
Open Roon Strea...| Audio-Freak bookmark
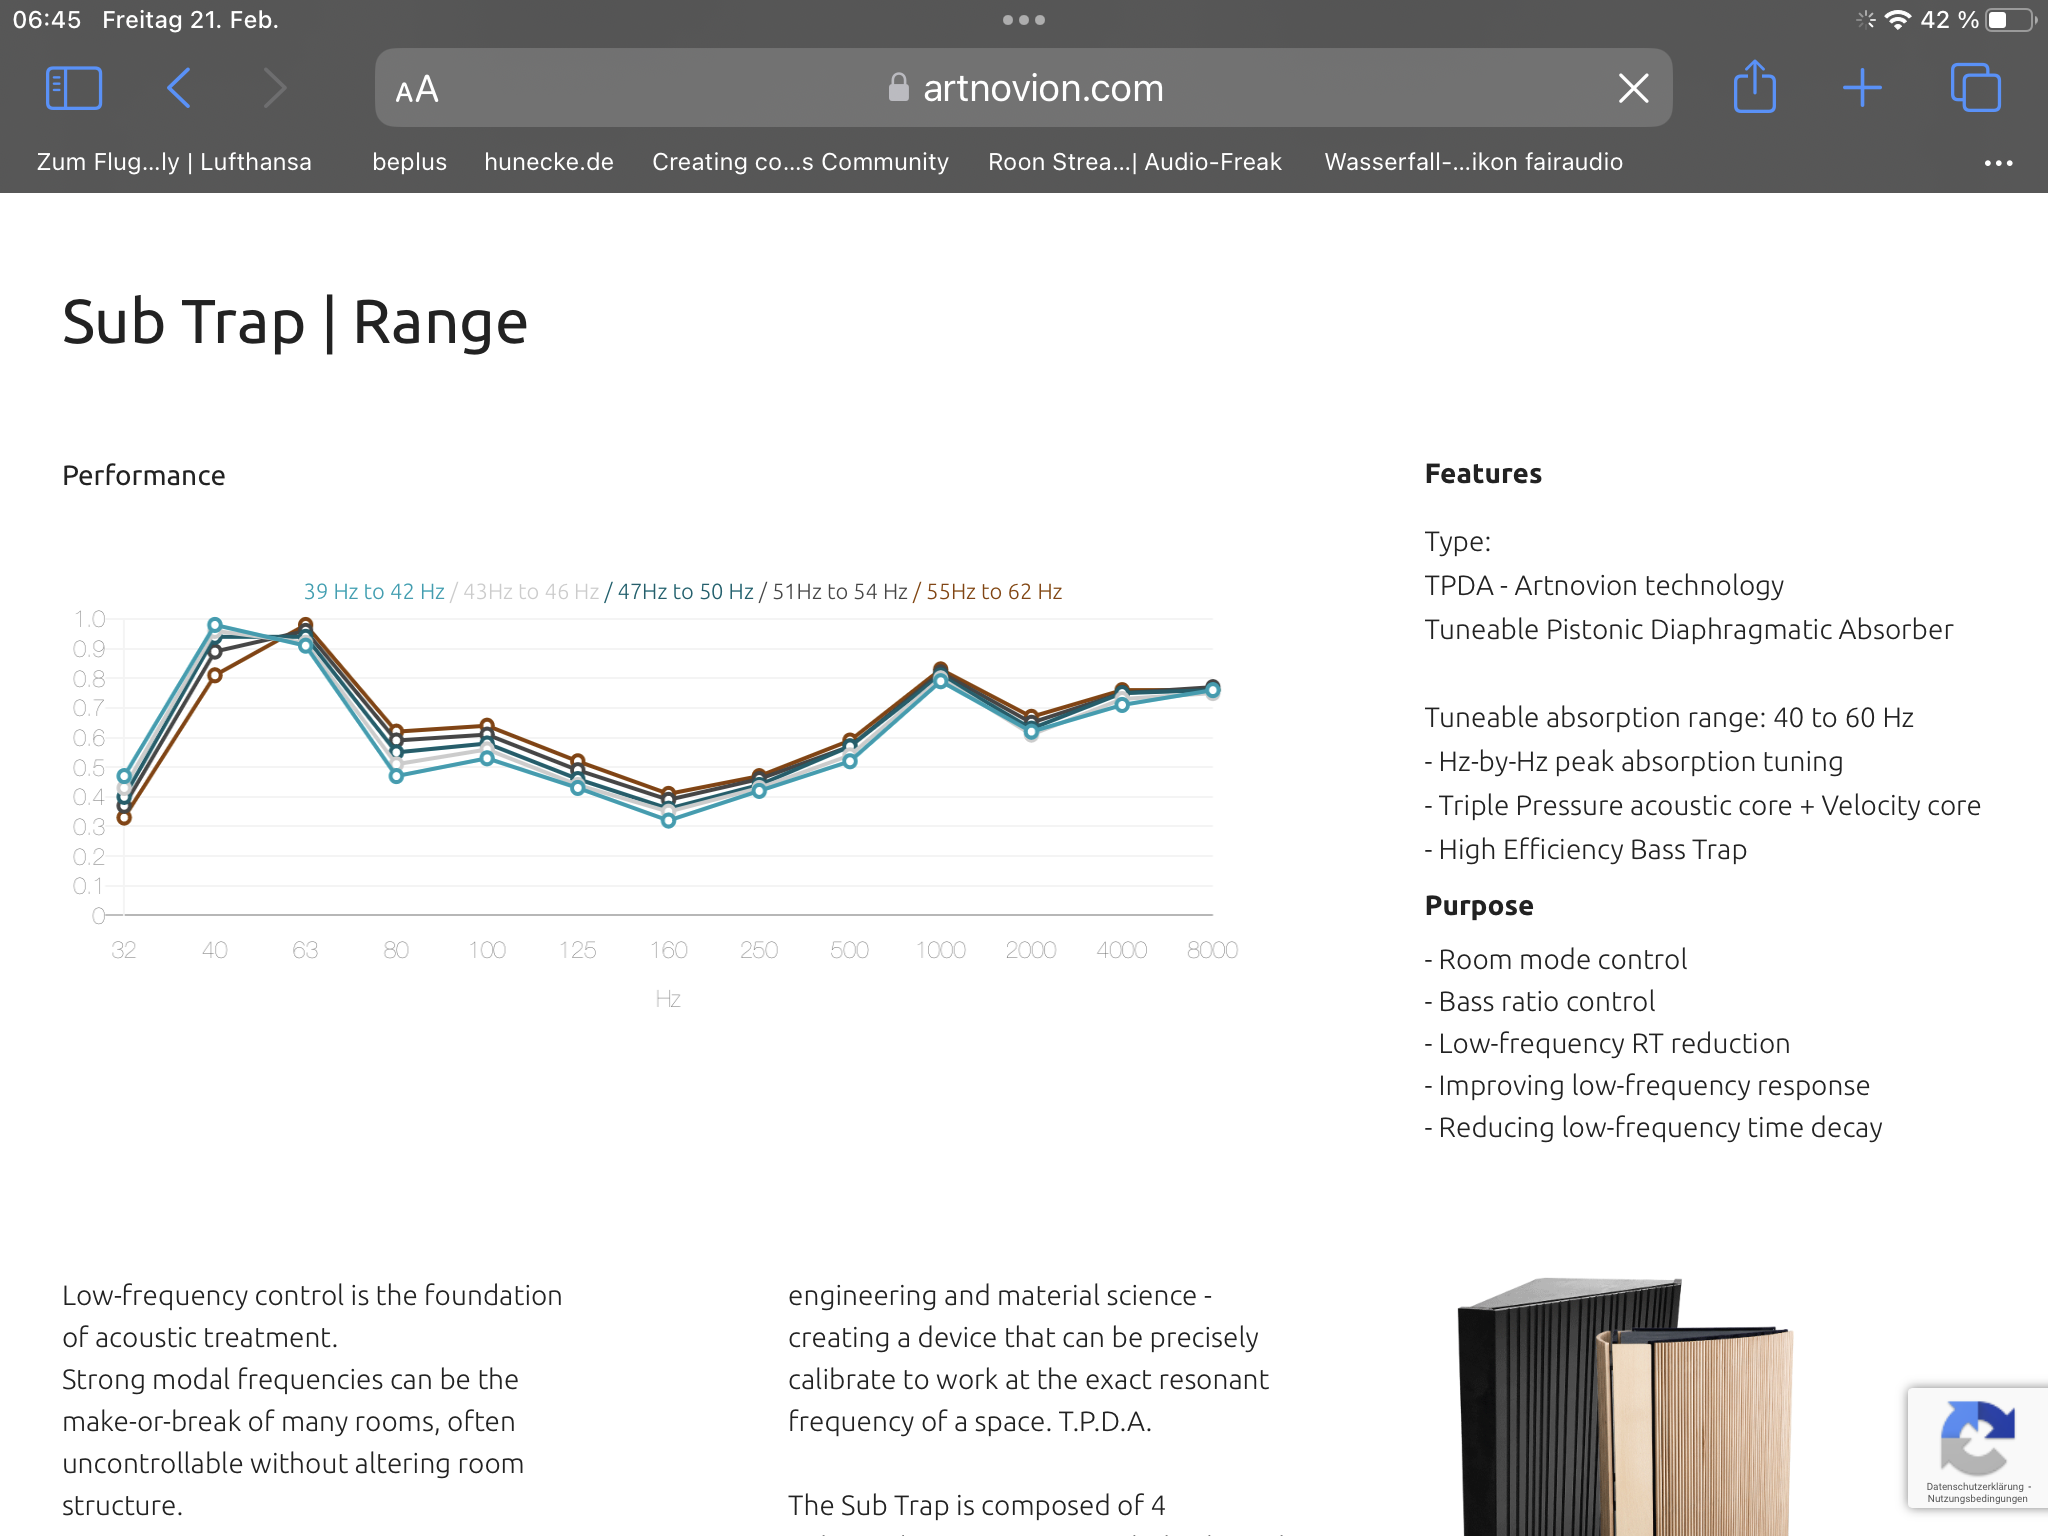(1135, 162)
